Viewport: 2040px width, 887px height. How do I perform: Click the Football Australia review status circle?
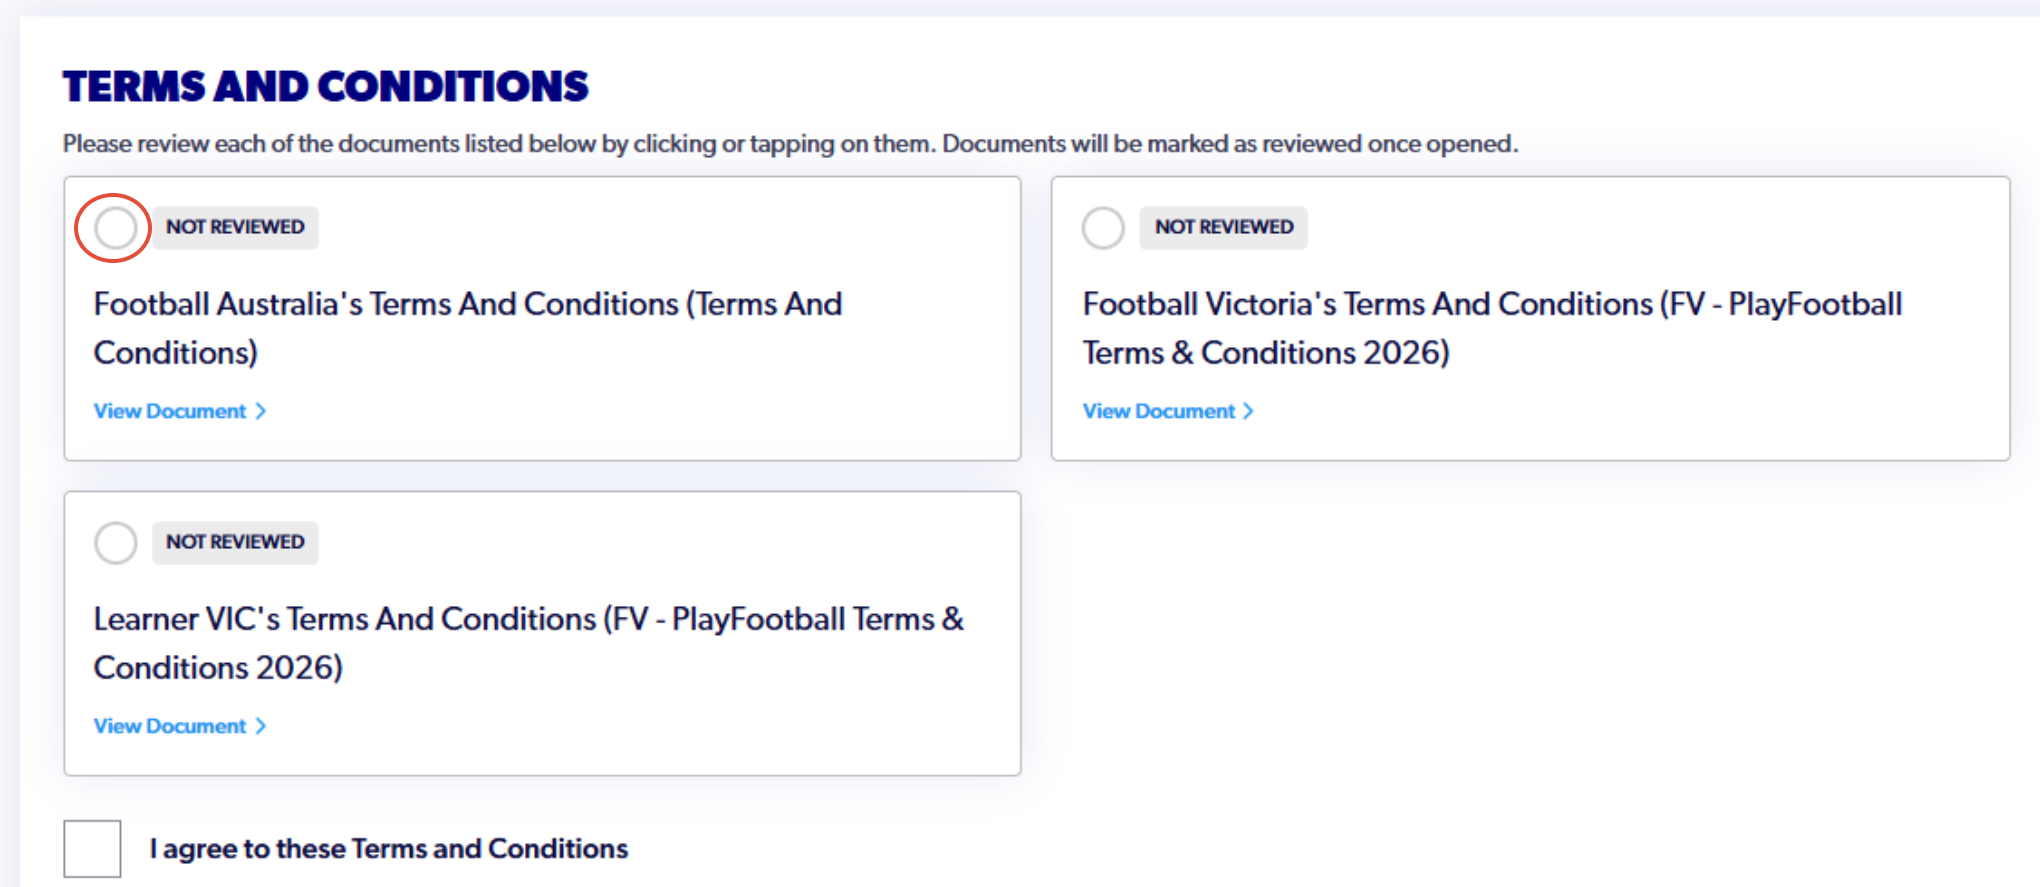coord(115,228)
